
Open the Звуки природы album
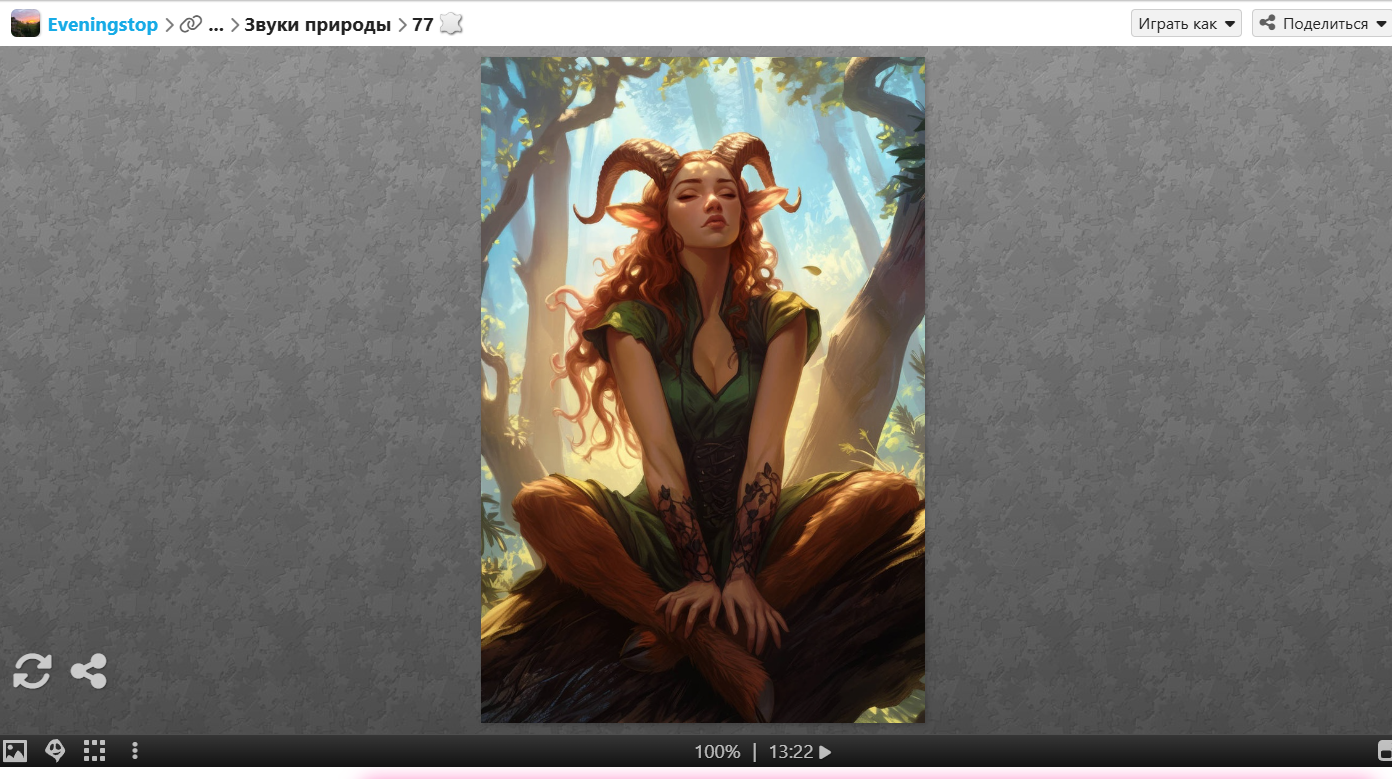pyautogui.click(x=317, y=25)
